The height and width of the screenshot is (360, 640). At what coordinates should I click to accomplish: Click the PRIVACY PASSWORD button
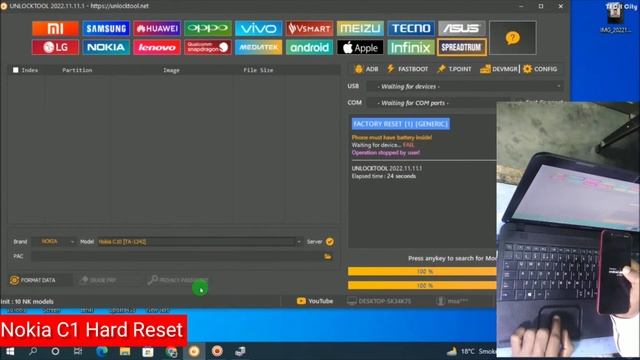click(178, 280)
